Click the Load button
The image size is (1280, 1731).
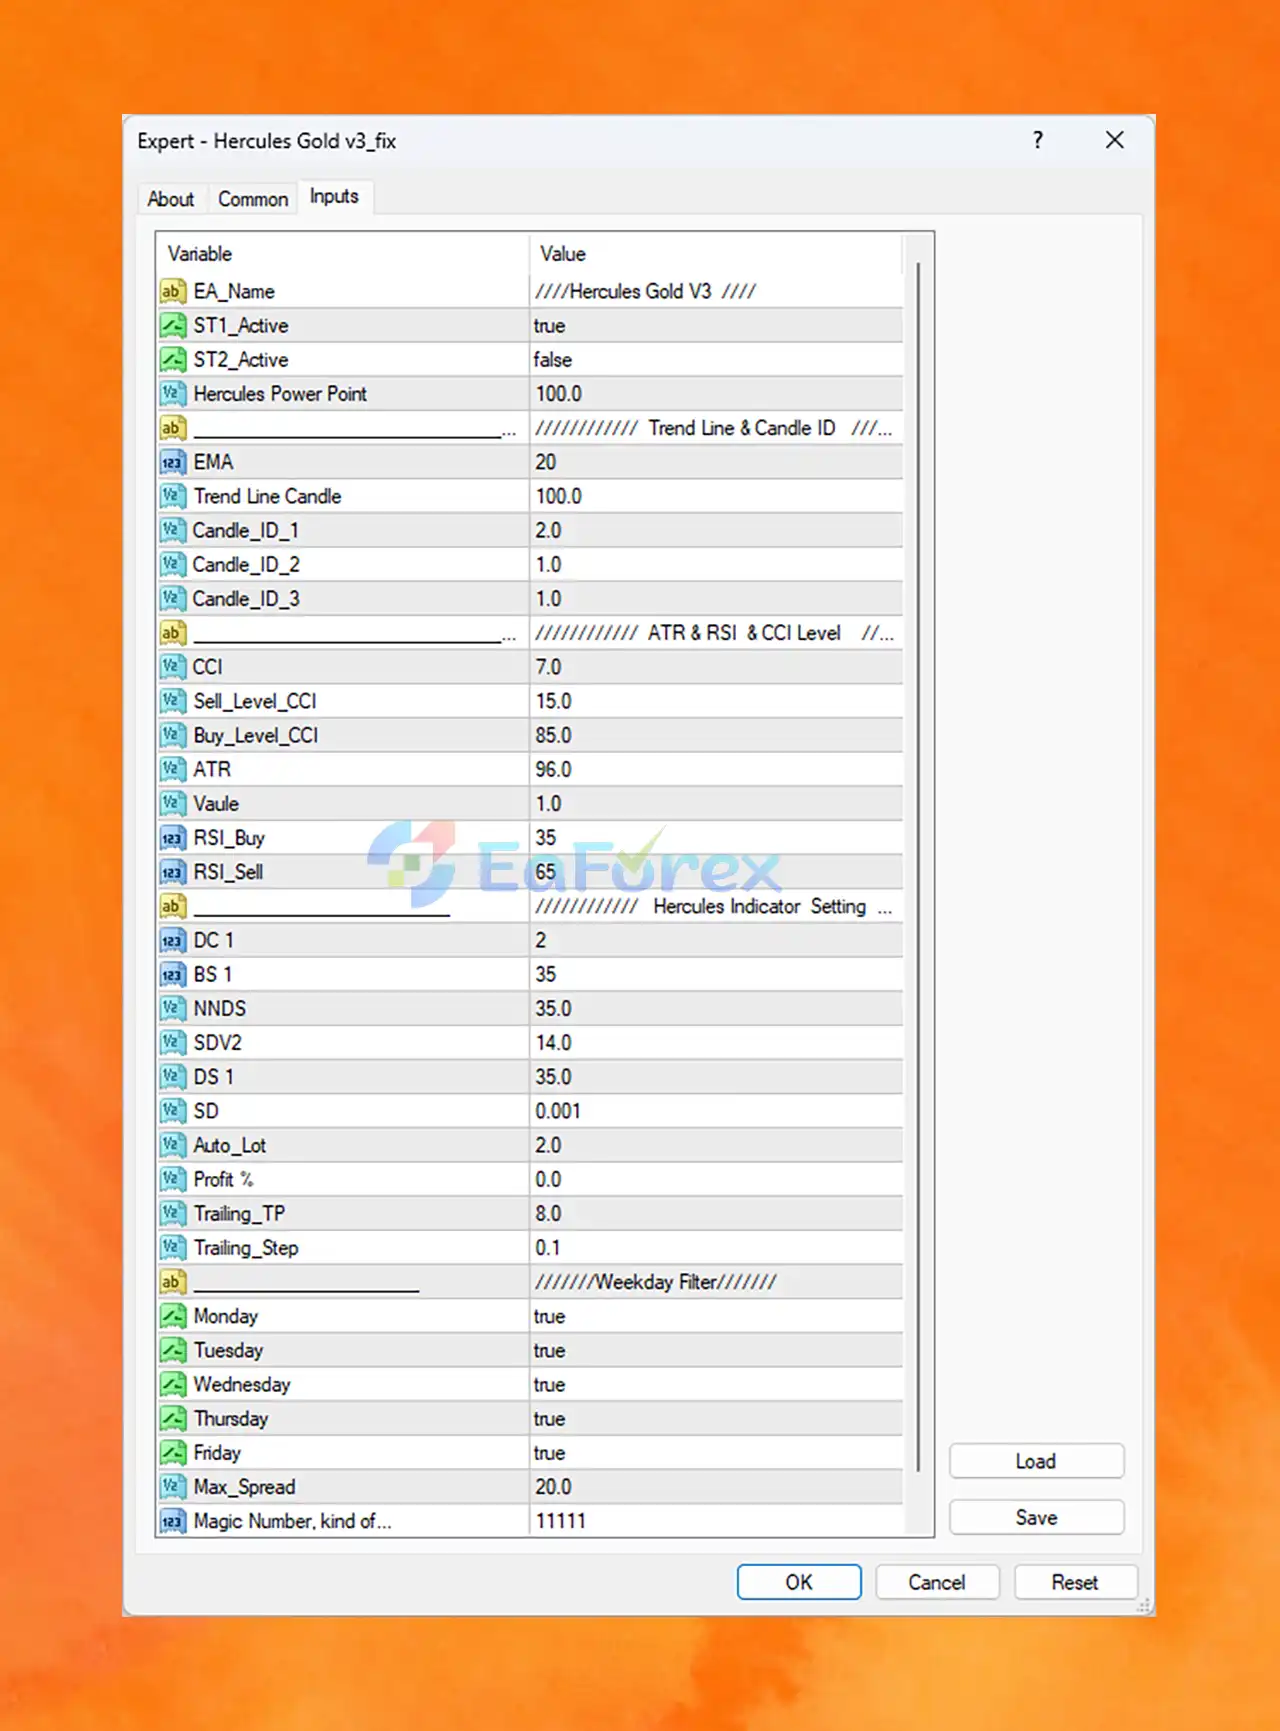click(x=1036, y=1461)
